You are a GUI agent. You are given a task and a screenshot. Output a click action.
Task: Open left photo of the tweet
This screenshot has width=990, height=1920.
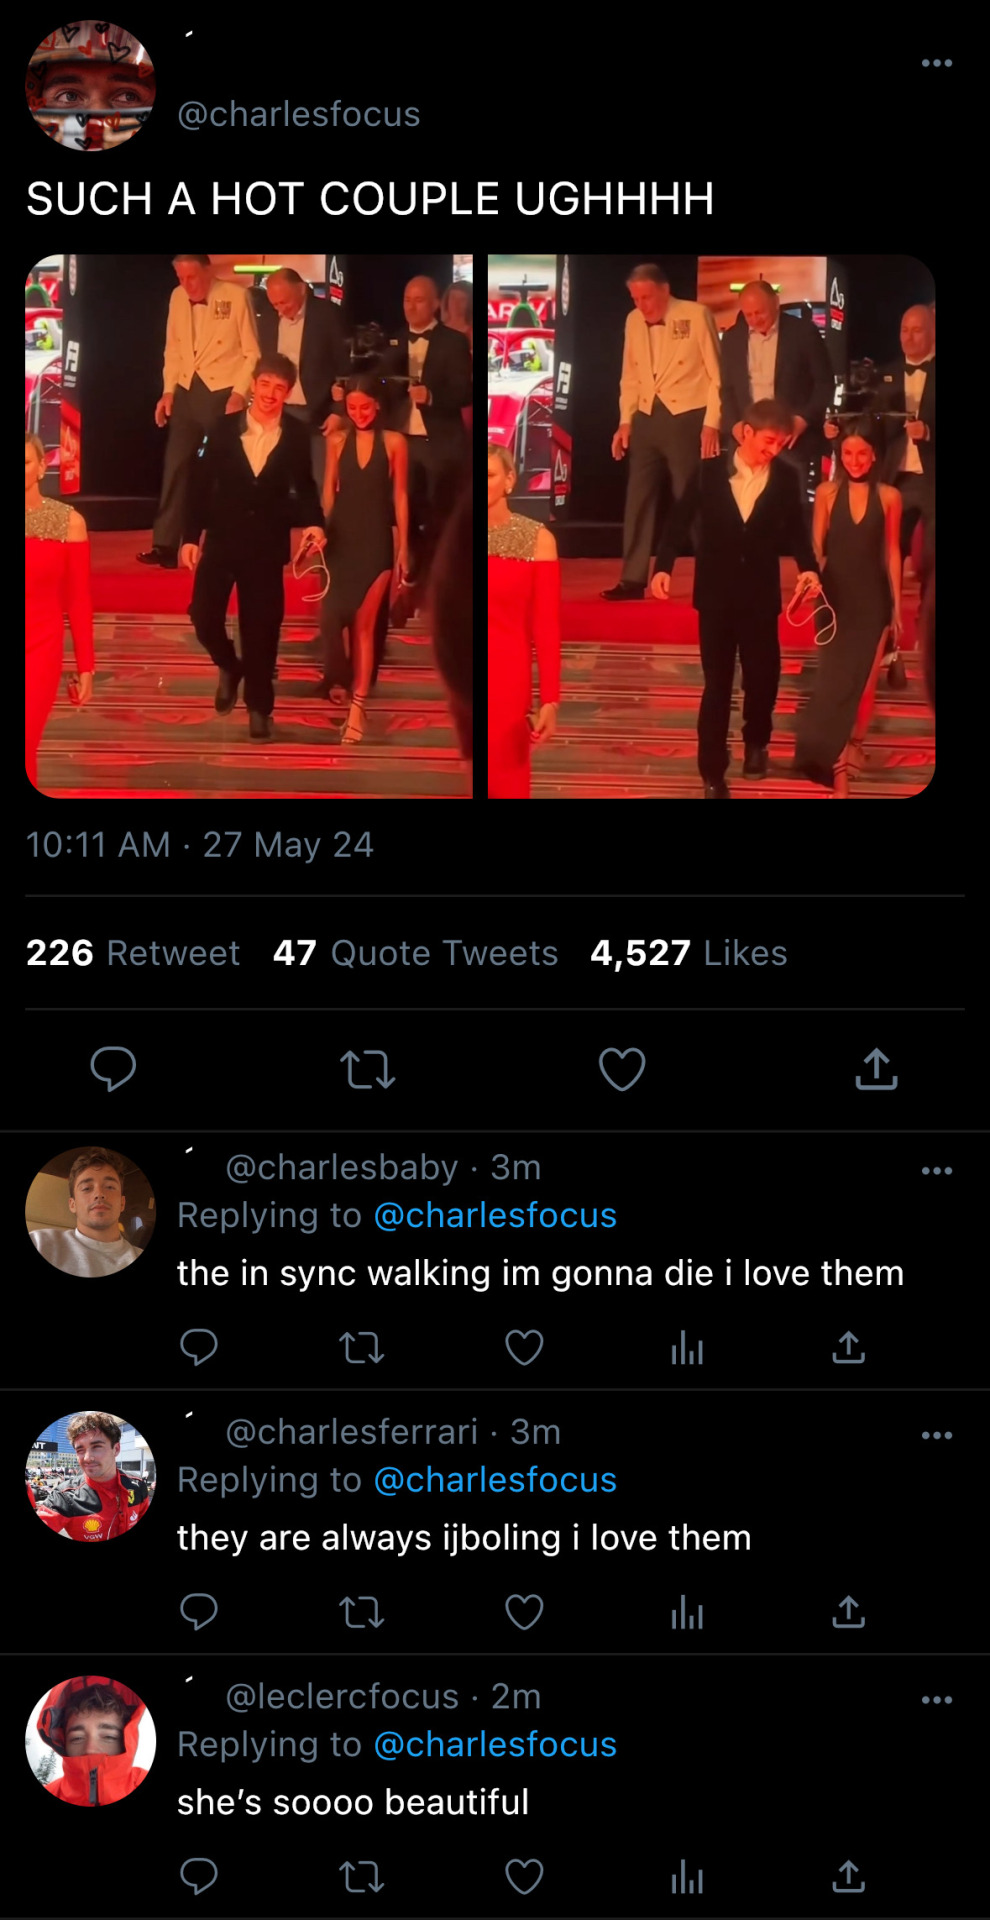tap(248, 526)
